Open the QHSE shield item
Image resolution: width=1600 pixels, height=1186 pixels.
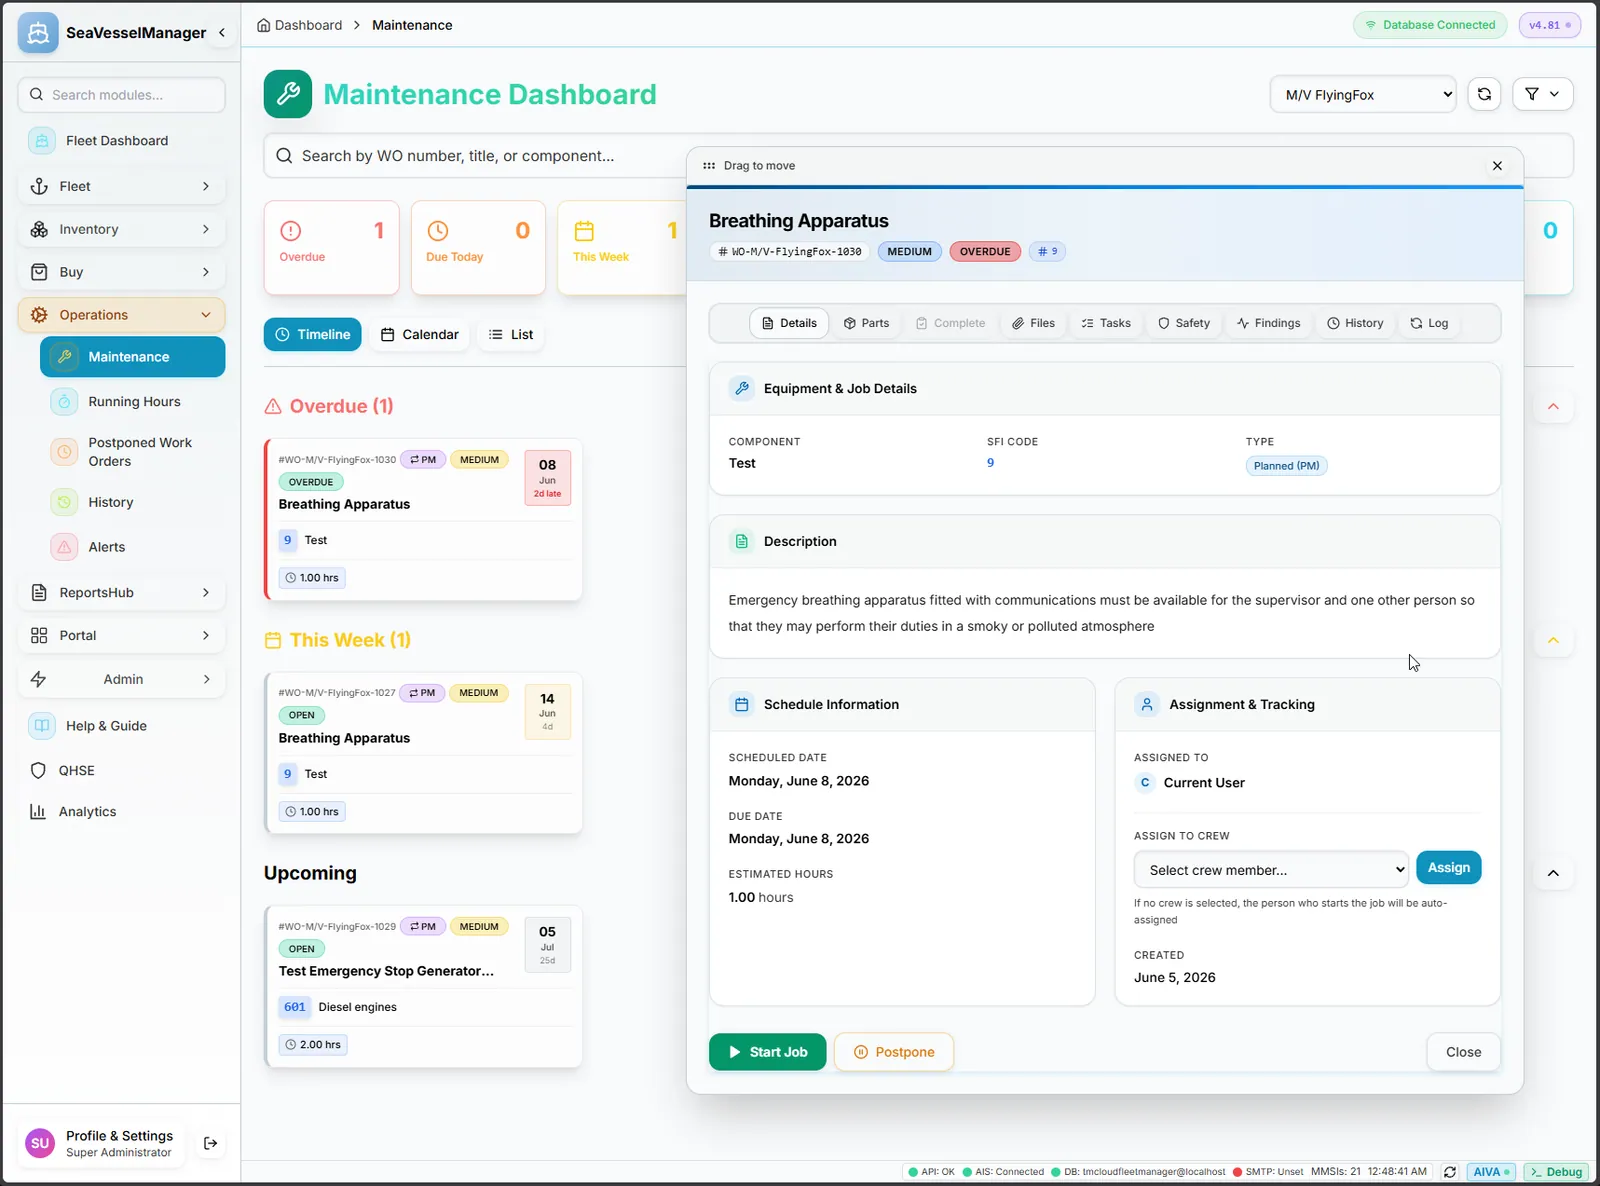pos(121,771)
